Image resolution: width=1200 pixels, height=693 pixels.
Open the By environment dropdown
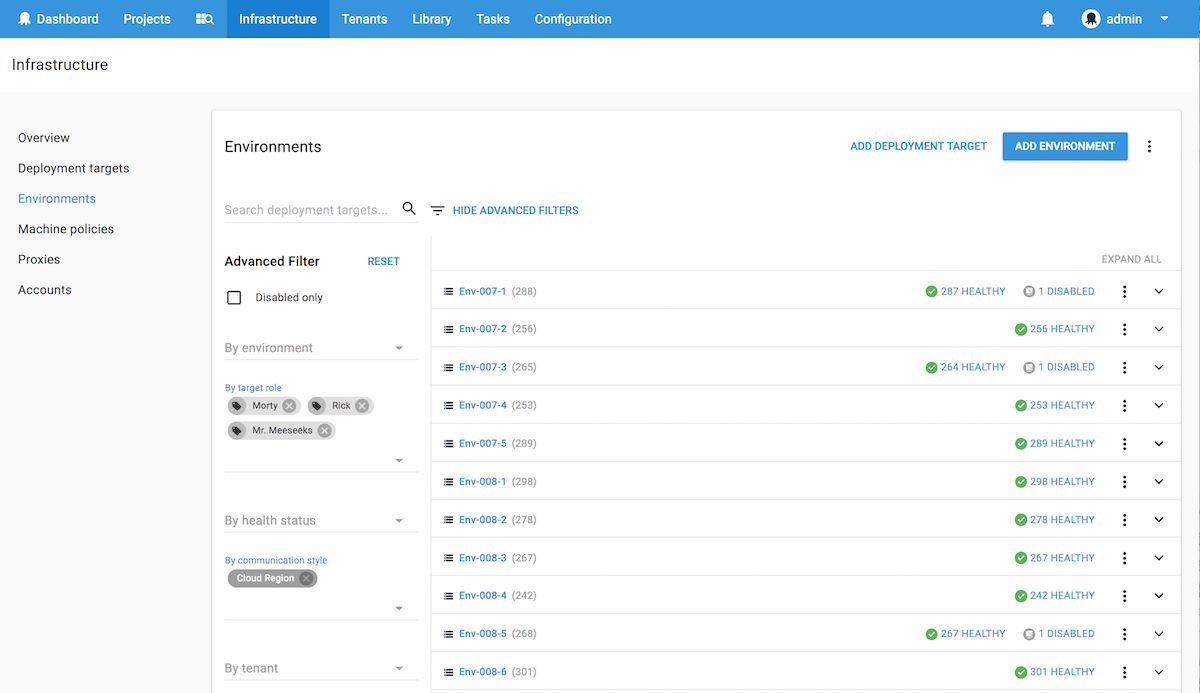pos(314,348)
